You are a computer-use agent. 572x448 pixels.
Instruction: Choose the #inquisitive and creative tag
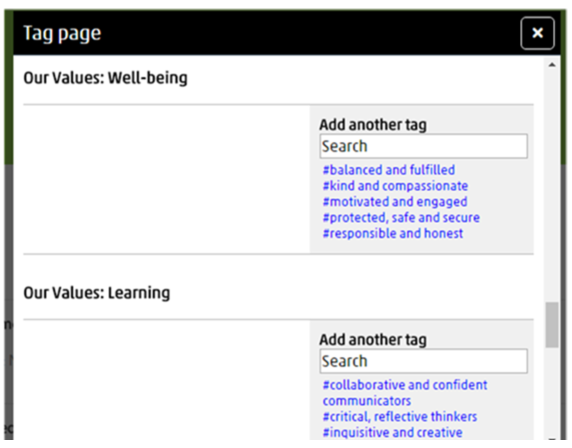(x=393, y=433)
